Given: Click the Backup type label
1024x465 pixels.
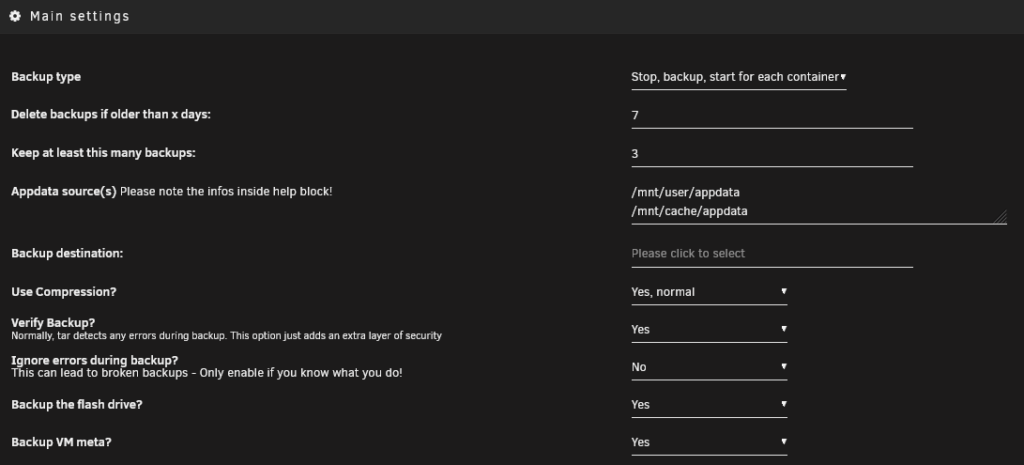Looking at the screenshot, I should tap(46, 77).
